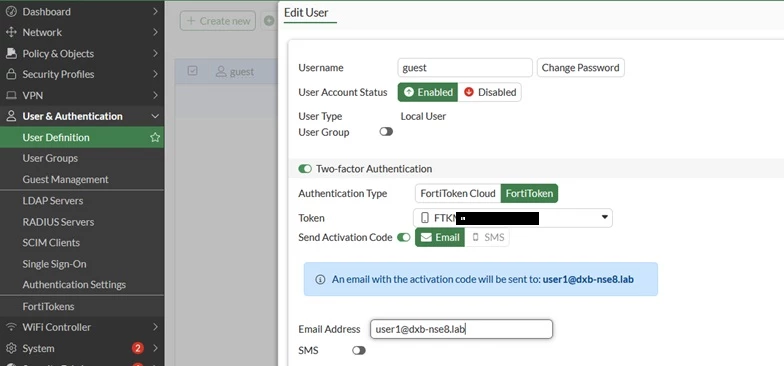Click the guest user person icon
Viewport: 784px width, 366px height.
coord(221,72)
